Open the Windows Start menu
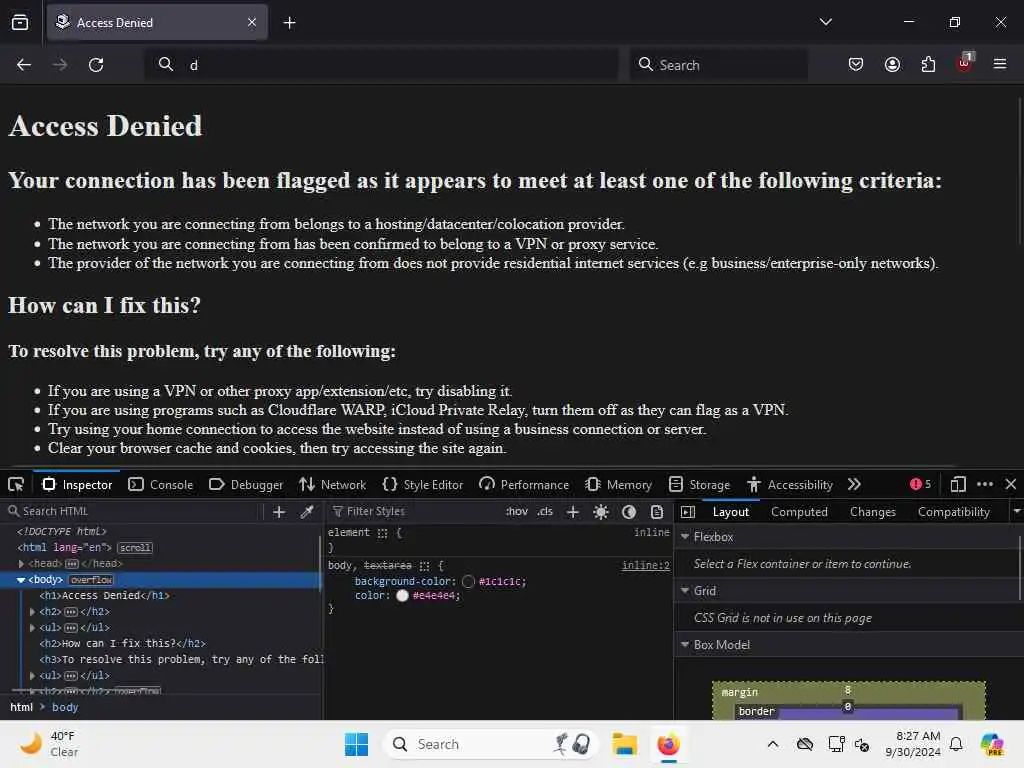The height and width of the screenshot is (768, 1024). 357,744
